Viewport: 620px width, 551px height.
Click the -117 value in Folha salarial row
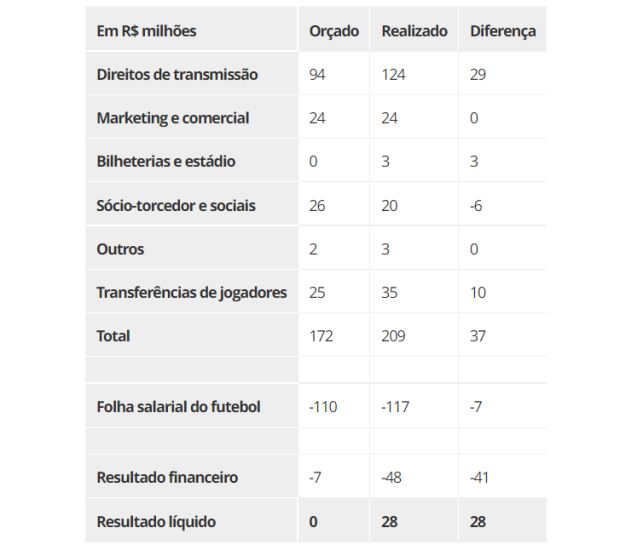(397, 407)
